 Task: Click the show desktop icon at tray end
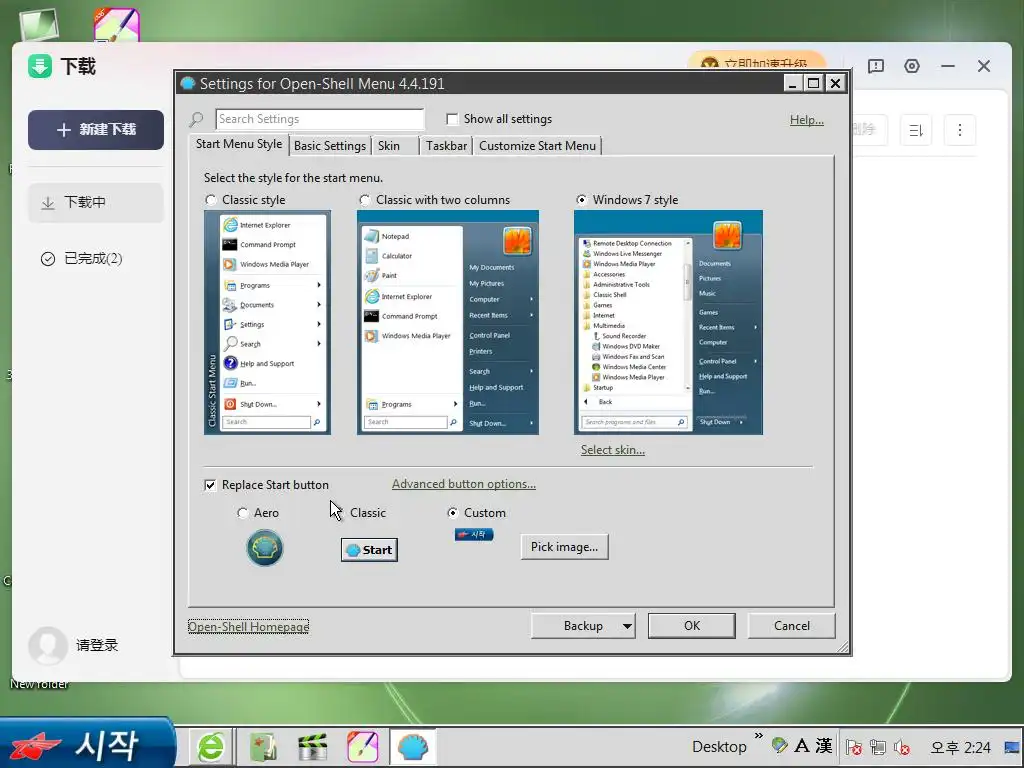coord(1012,747)
